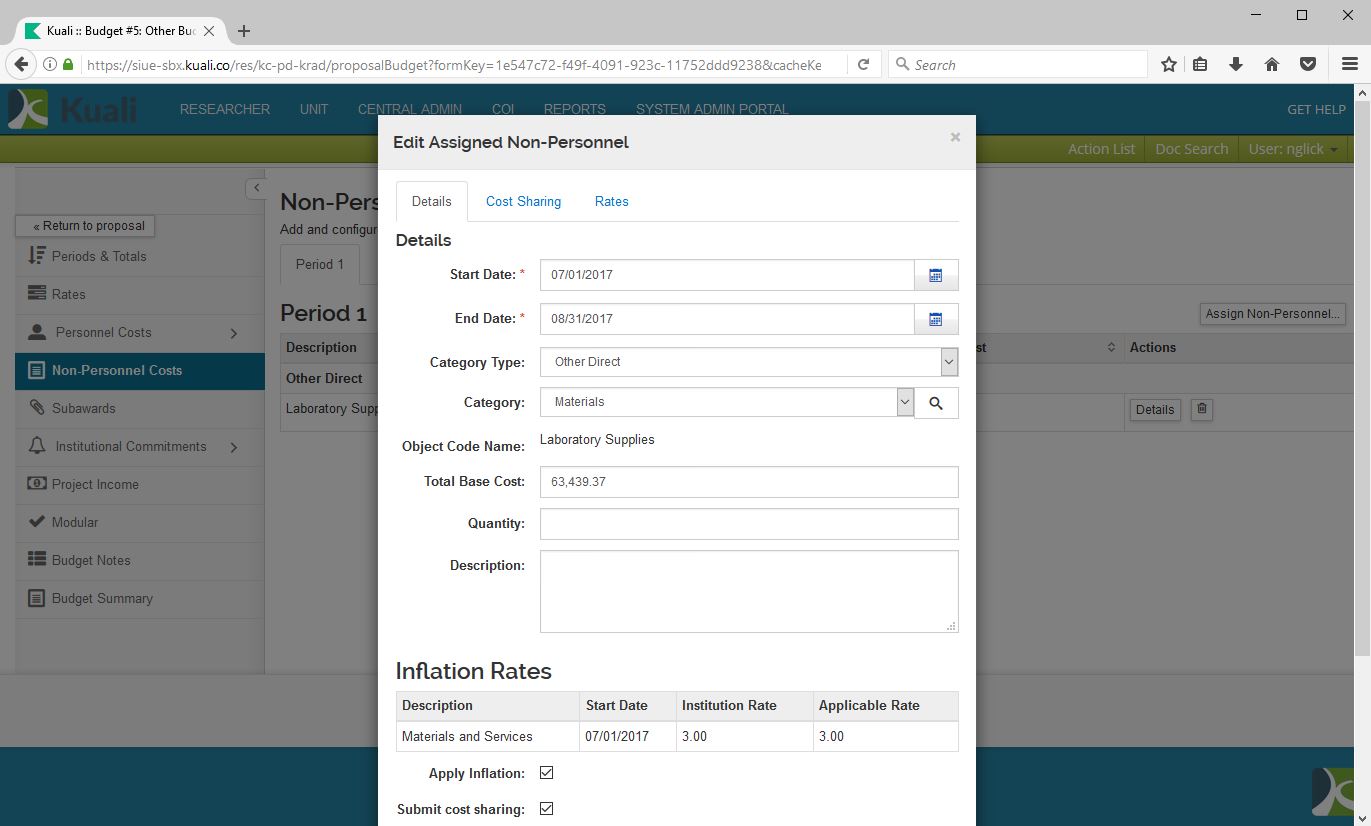Uncheck the Apply Inflation checkbox
The image size is (1371, 826).
pos(546,773)
